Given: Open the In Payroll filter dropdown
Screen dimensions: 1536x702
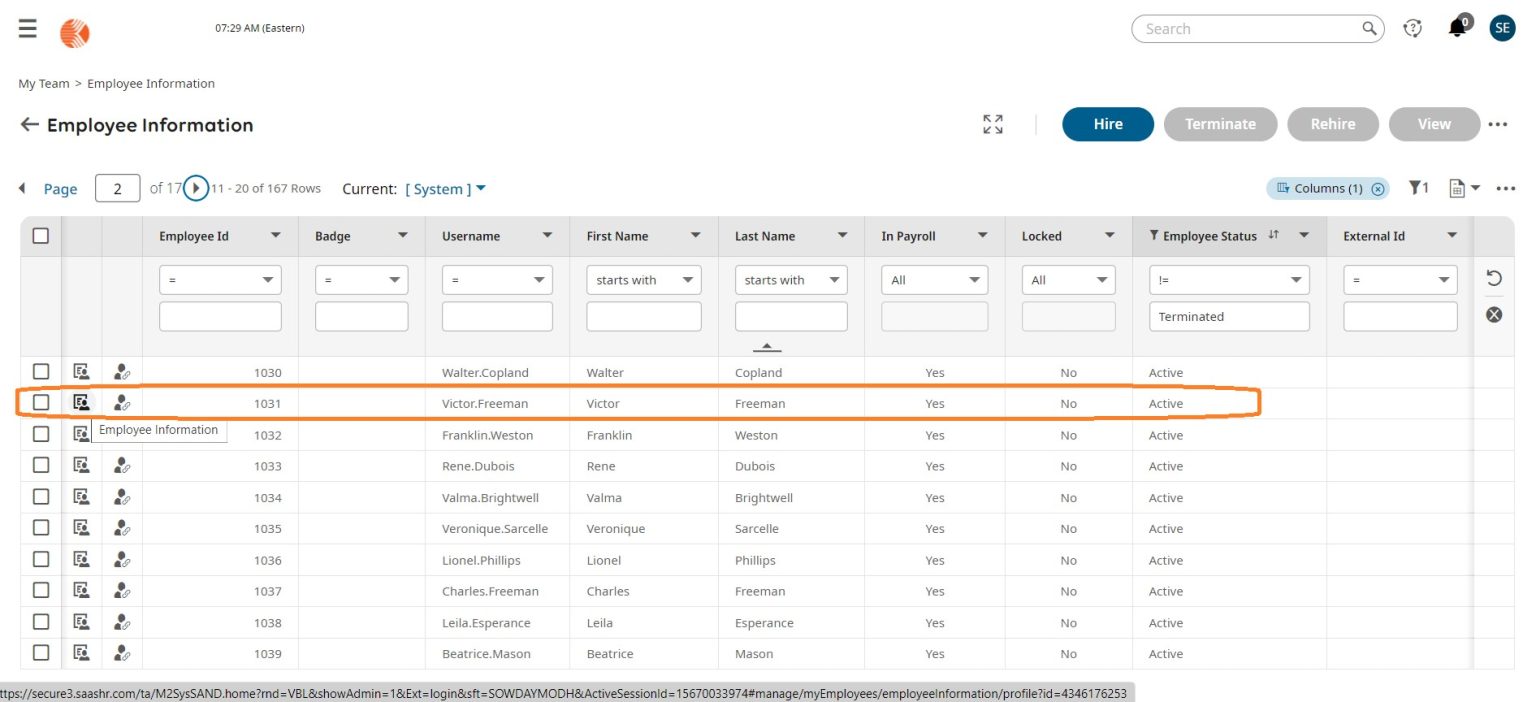Looking at the screenshot, I should click(933, 280).
